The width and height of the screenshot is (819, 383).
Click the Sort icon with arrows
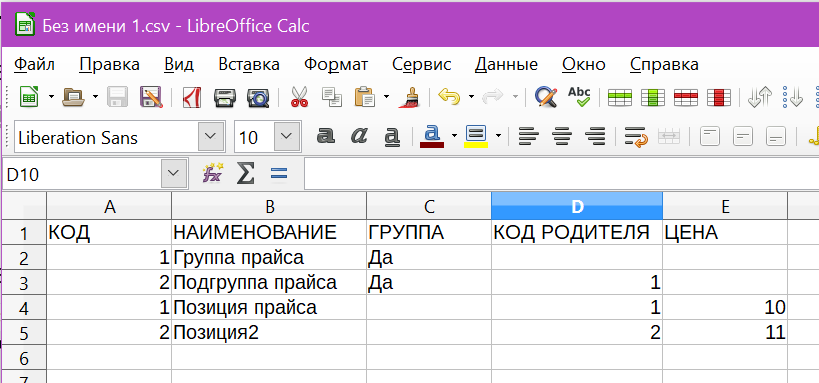(x=759, y=98)
